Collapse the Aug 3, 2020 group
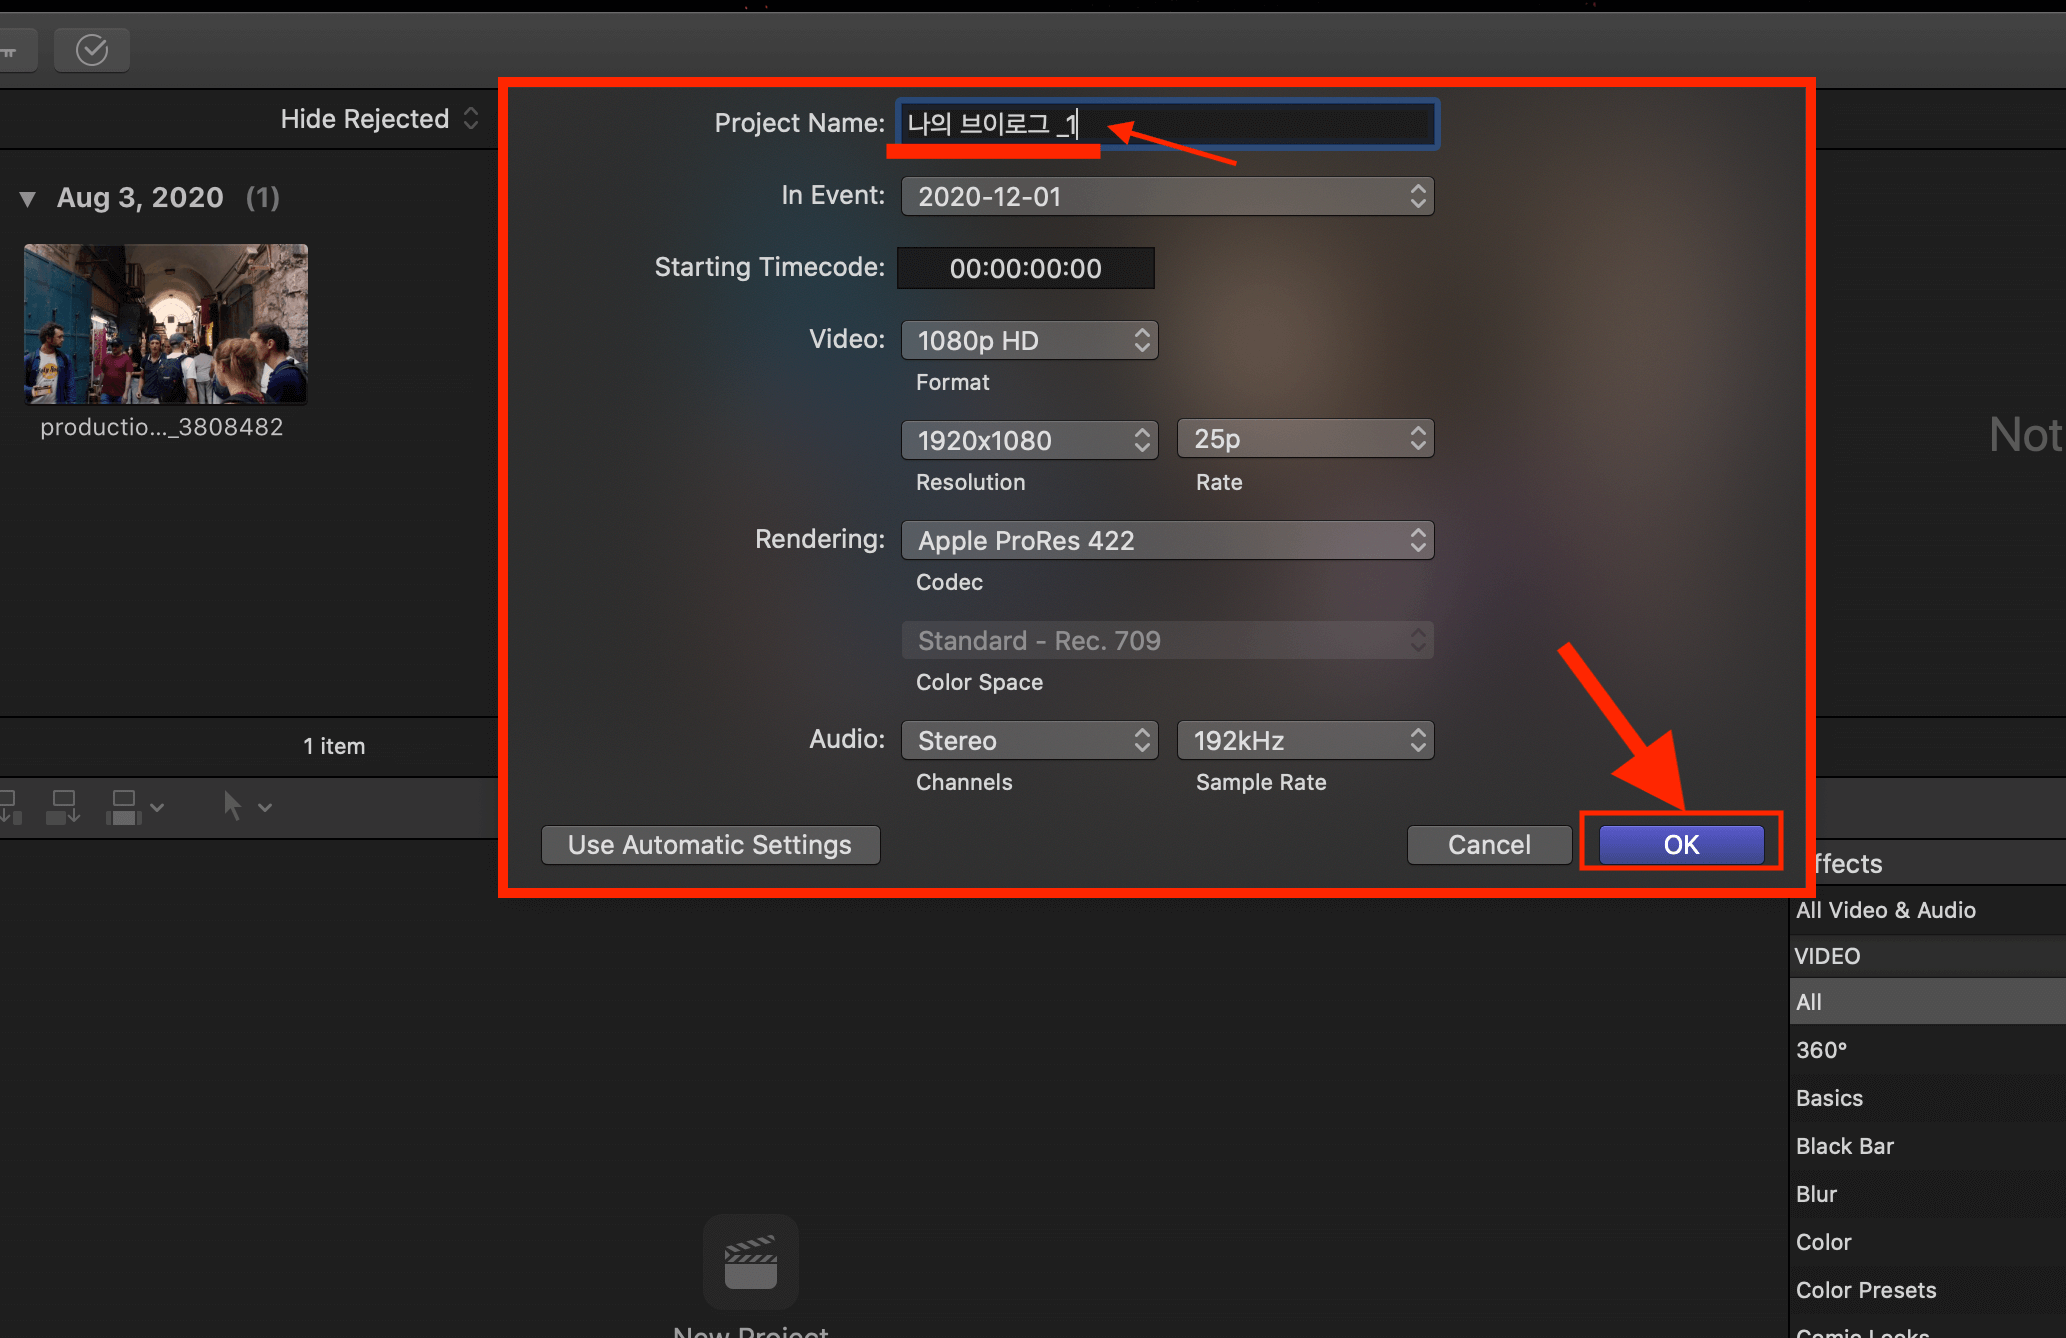2066x1338 pixels. tap(28, 199)
